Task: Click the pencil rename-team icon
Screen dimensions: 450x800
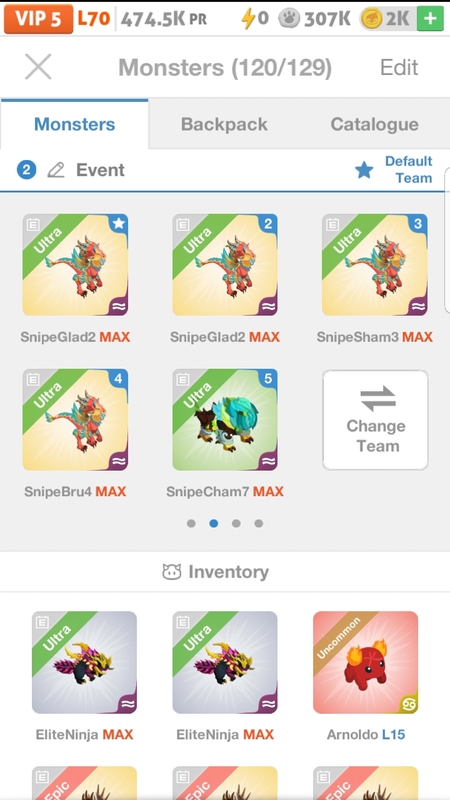Action: click(x=56, y=170)
